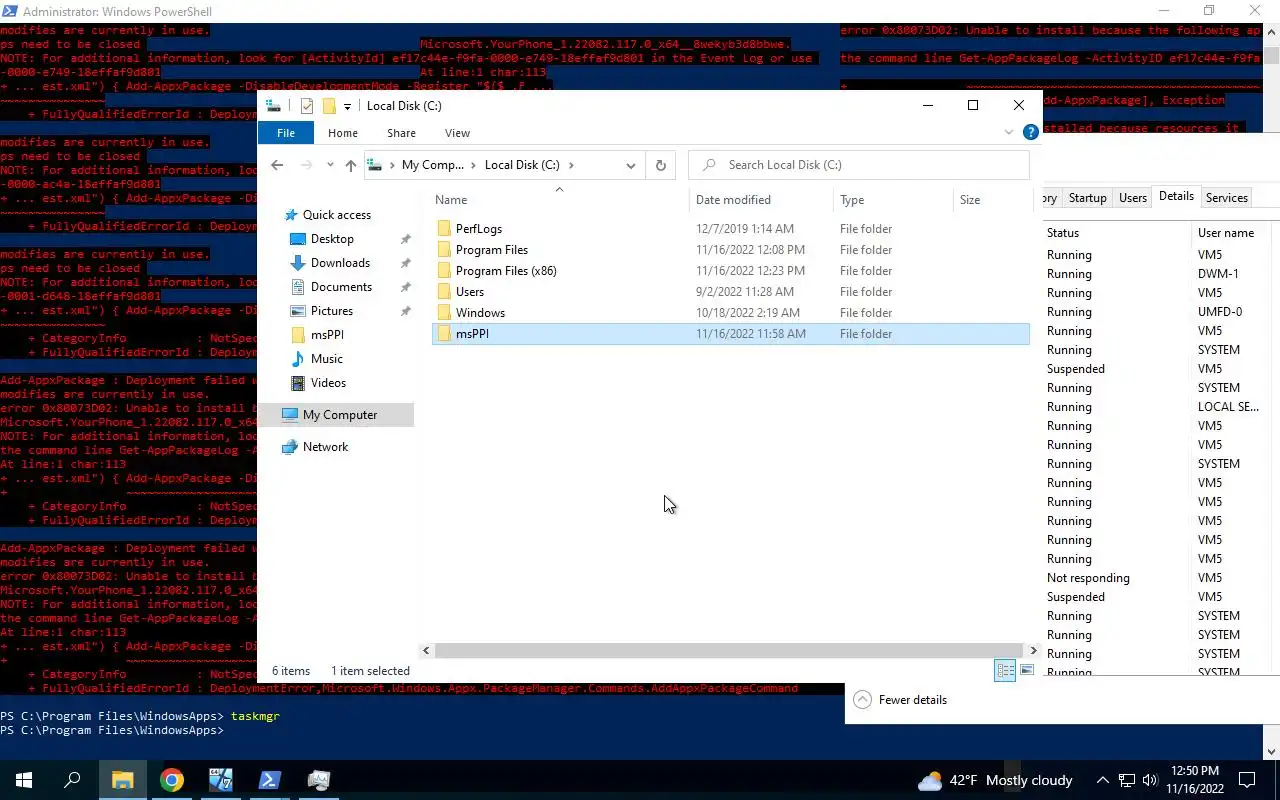Select the Program Files (x86) folder
The width and height of the screenshot is (1280, 800).
730,271
